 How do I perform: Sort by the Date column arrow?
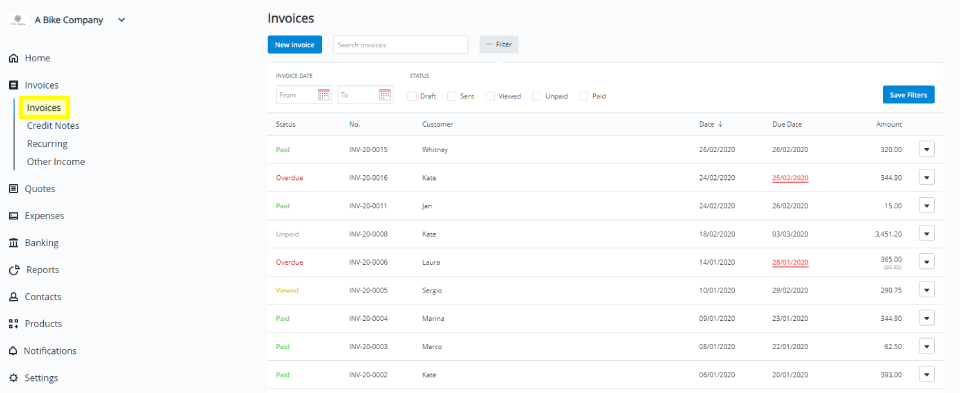721,124
